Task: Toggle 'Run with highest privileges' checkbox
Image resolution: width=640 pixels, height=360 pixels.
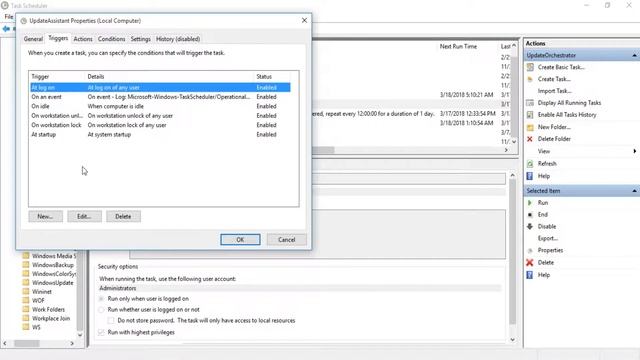Action: click(x=101, y=332)
